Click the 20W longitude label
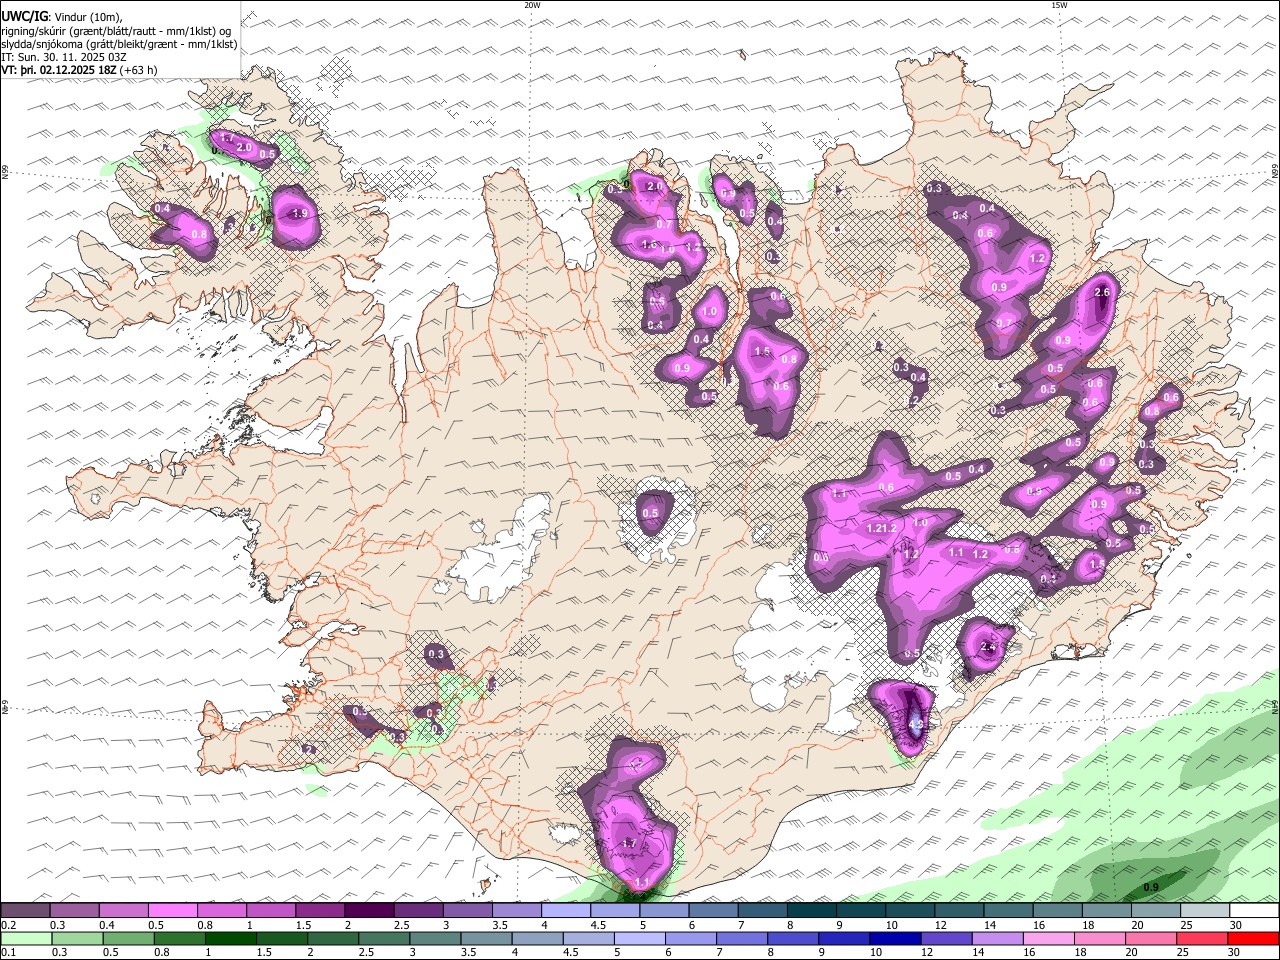Viewport: 1280px width, 960px height. point(532,5)
